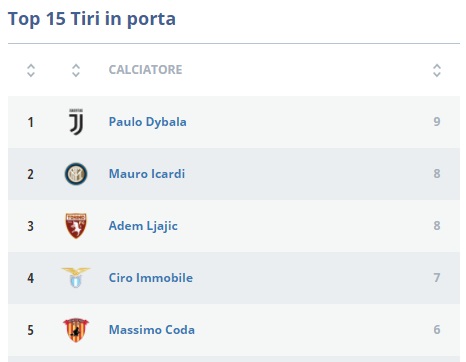
Task: Open Paulo Dybala player page
Action: pyautogui.click(x=147, y=122)
